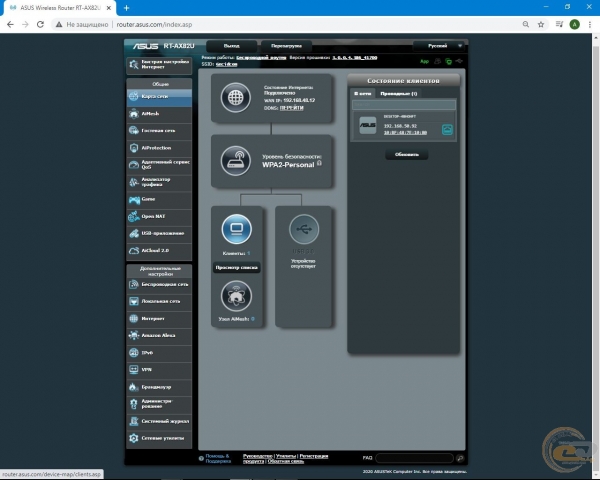600x480 pixels.
Task: Click the Руководство footer link
Action: pyautogui.click(x=258, y=456)
